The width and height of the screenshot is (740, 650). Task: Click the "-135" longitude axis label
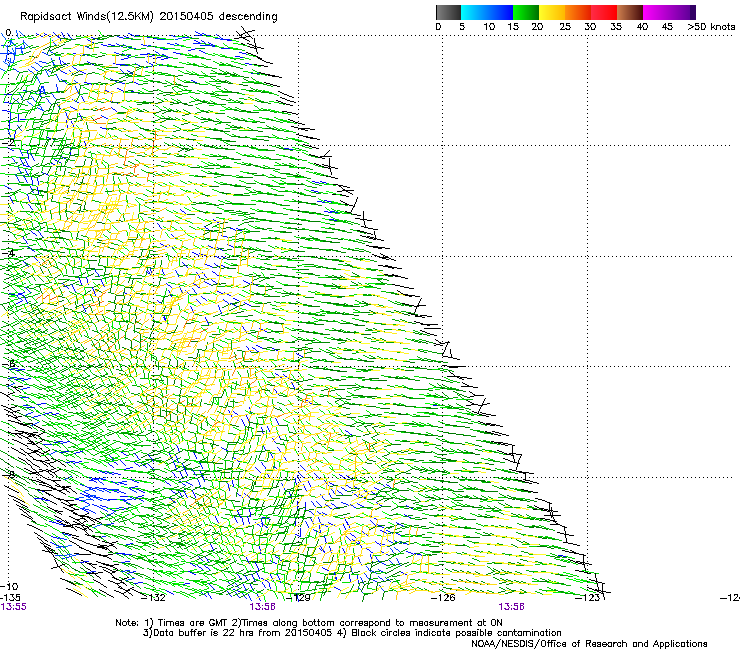pos(10,598)
